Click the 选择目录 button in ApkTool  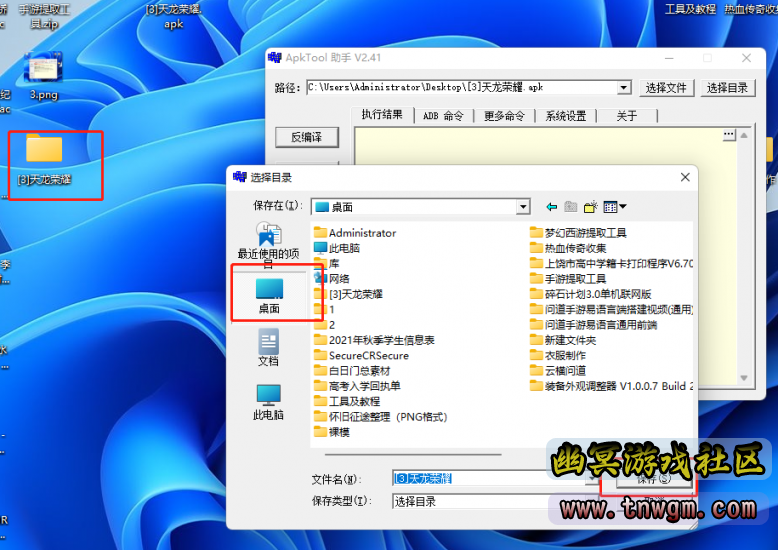[x=727, y=88]
